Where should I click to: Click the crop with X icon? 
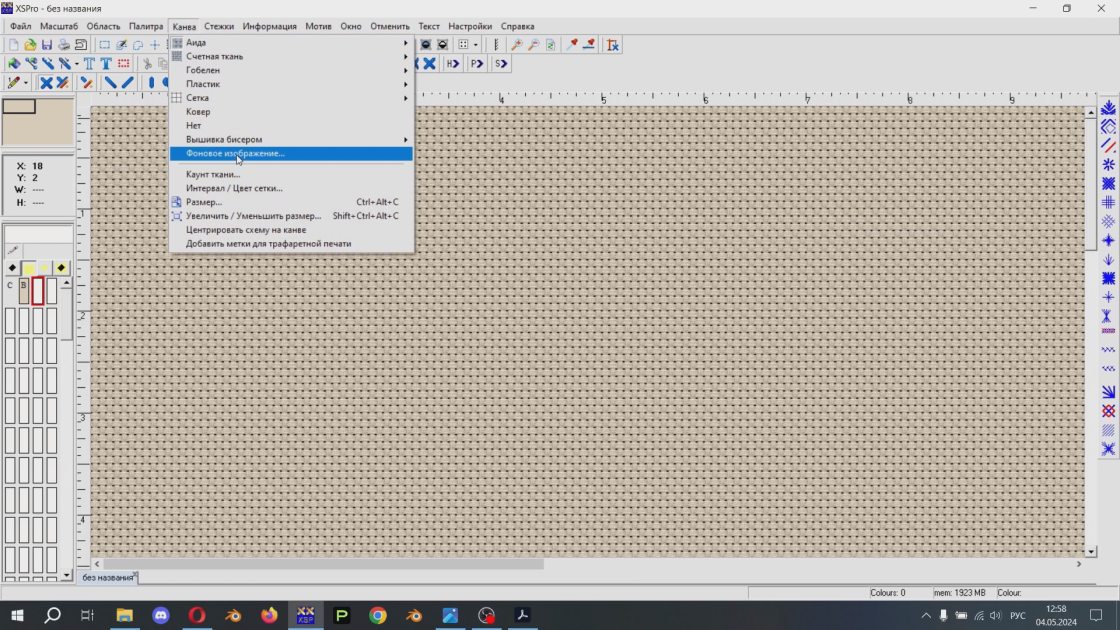613,45
